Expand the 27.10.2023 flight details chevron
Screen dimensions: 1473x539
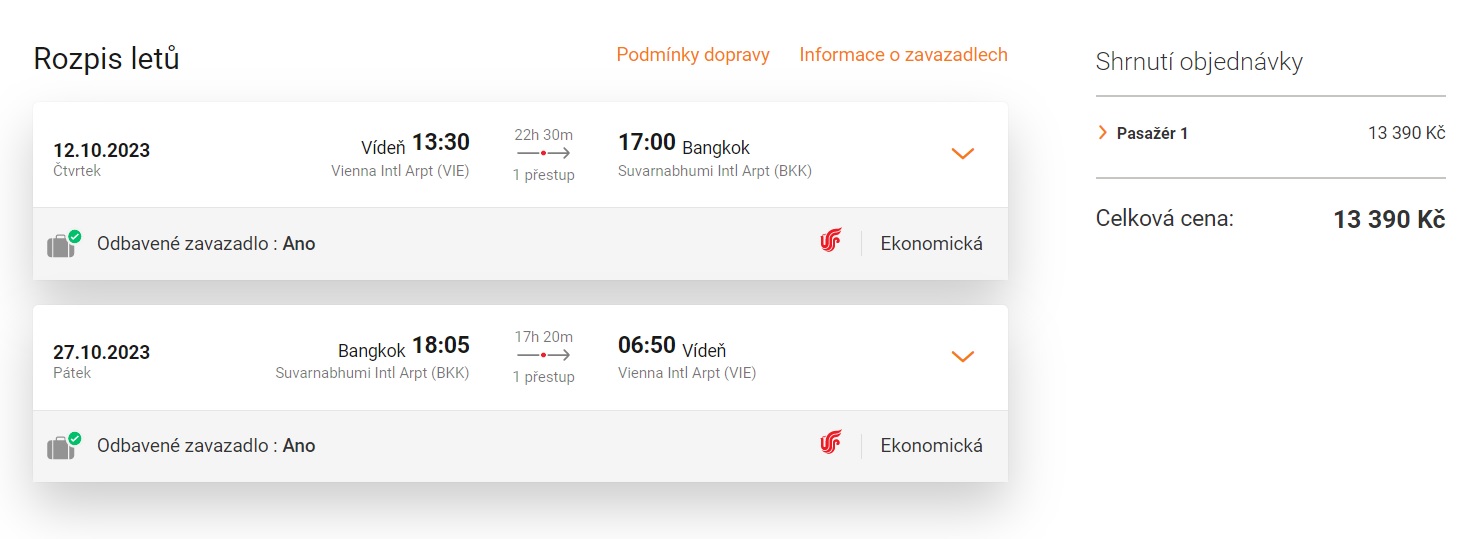962,356
